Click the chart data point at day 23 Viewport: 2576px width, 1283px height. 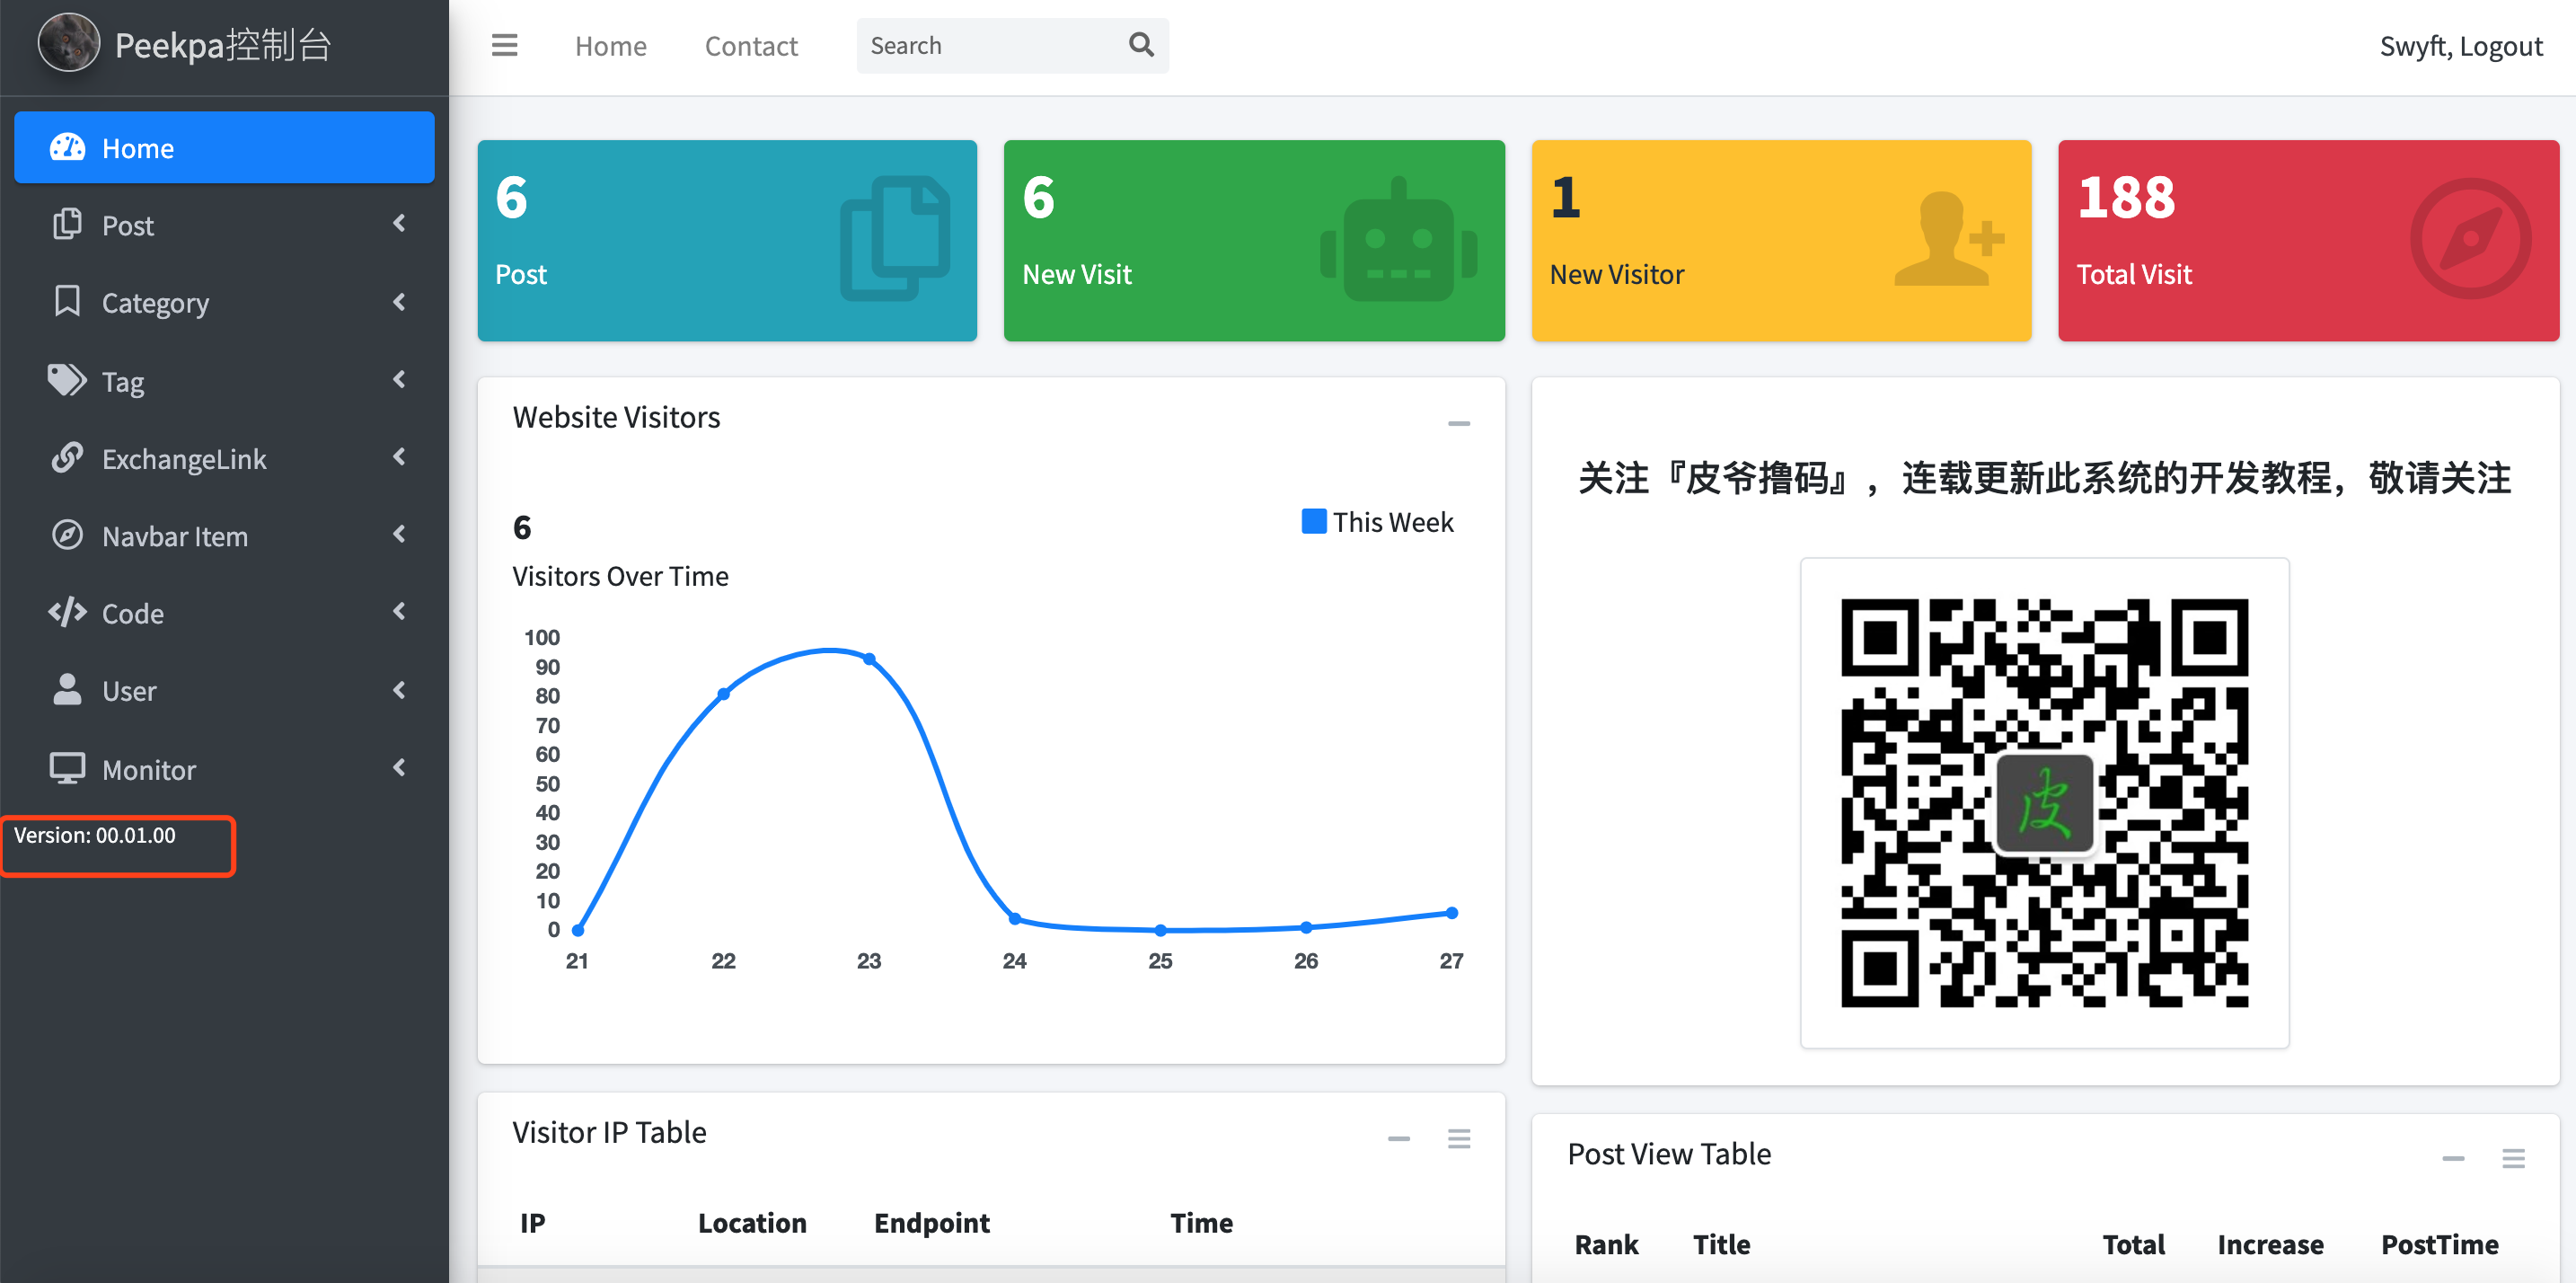click(869, 658)
